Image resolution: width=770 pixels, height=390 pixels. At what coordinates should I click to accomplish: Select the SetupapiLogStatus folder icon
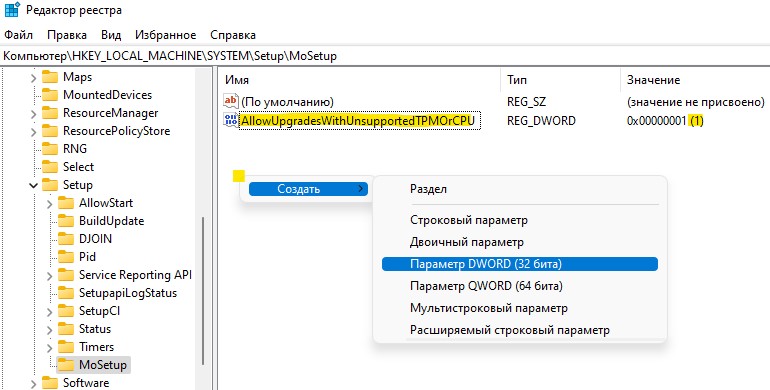tap(66, 293)
